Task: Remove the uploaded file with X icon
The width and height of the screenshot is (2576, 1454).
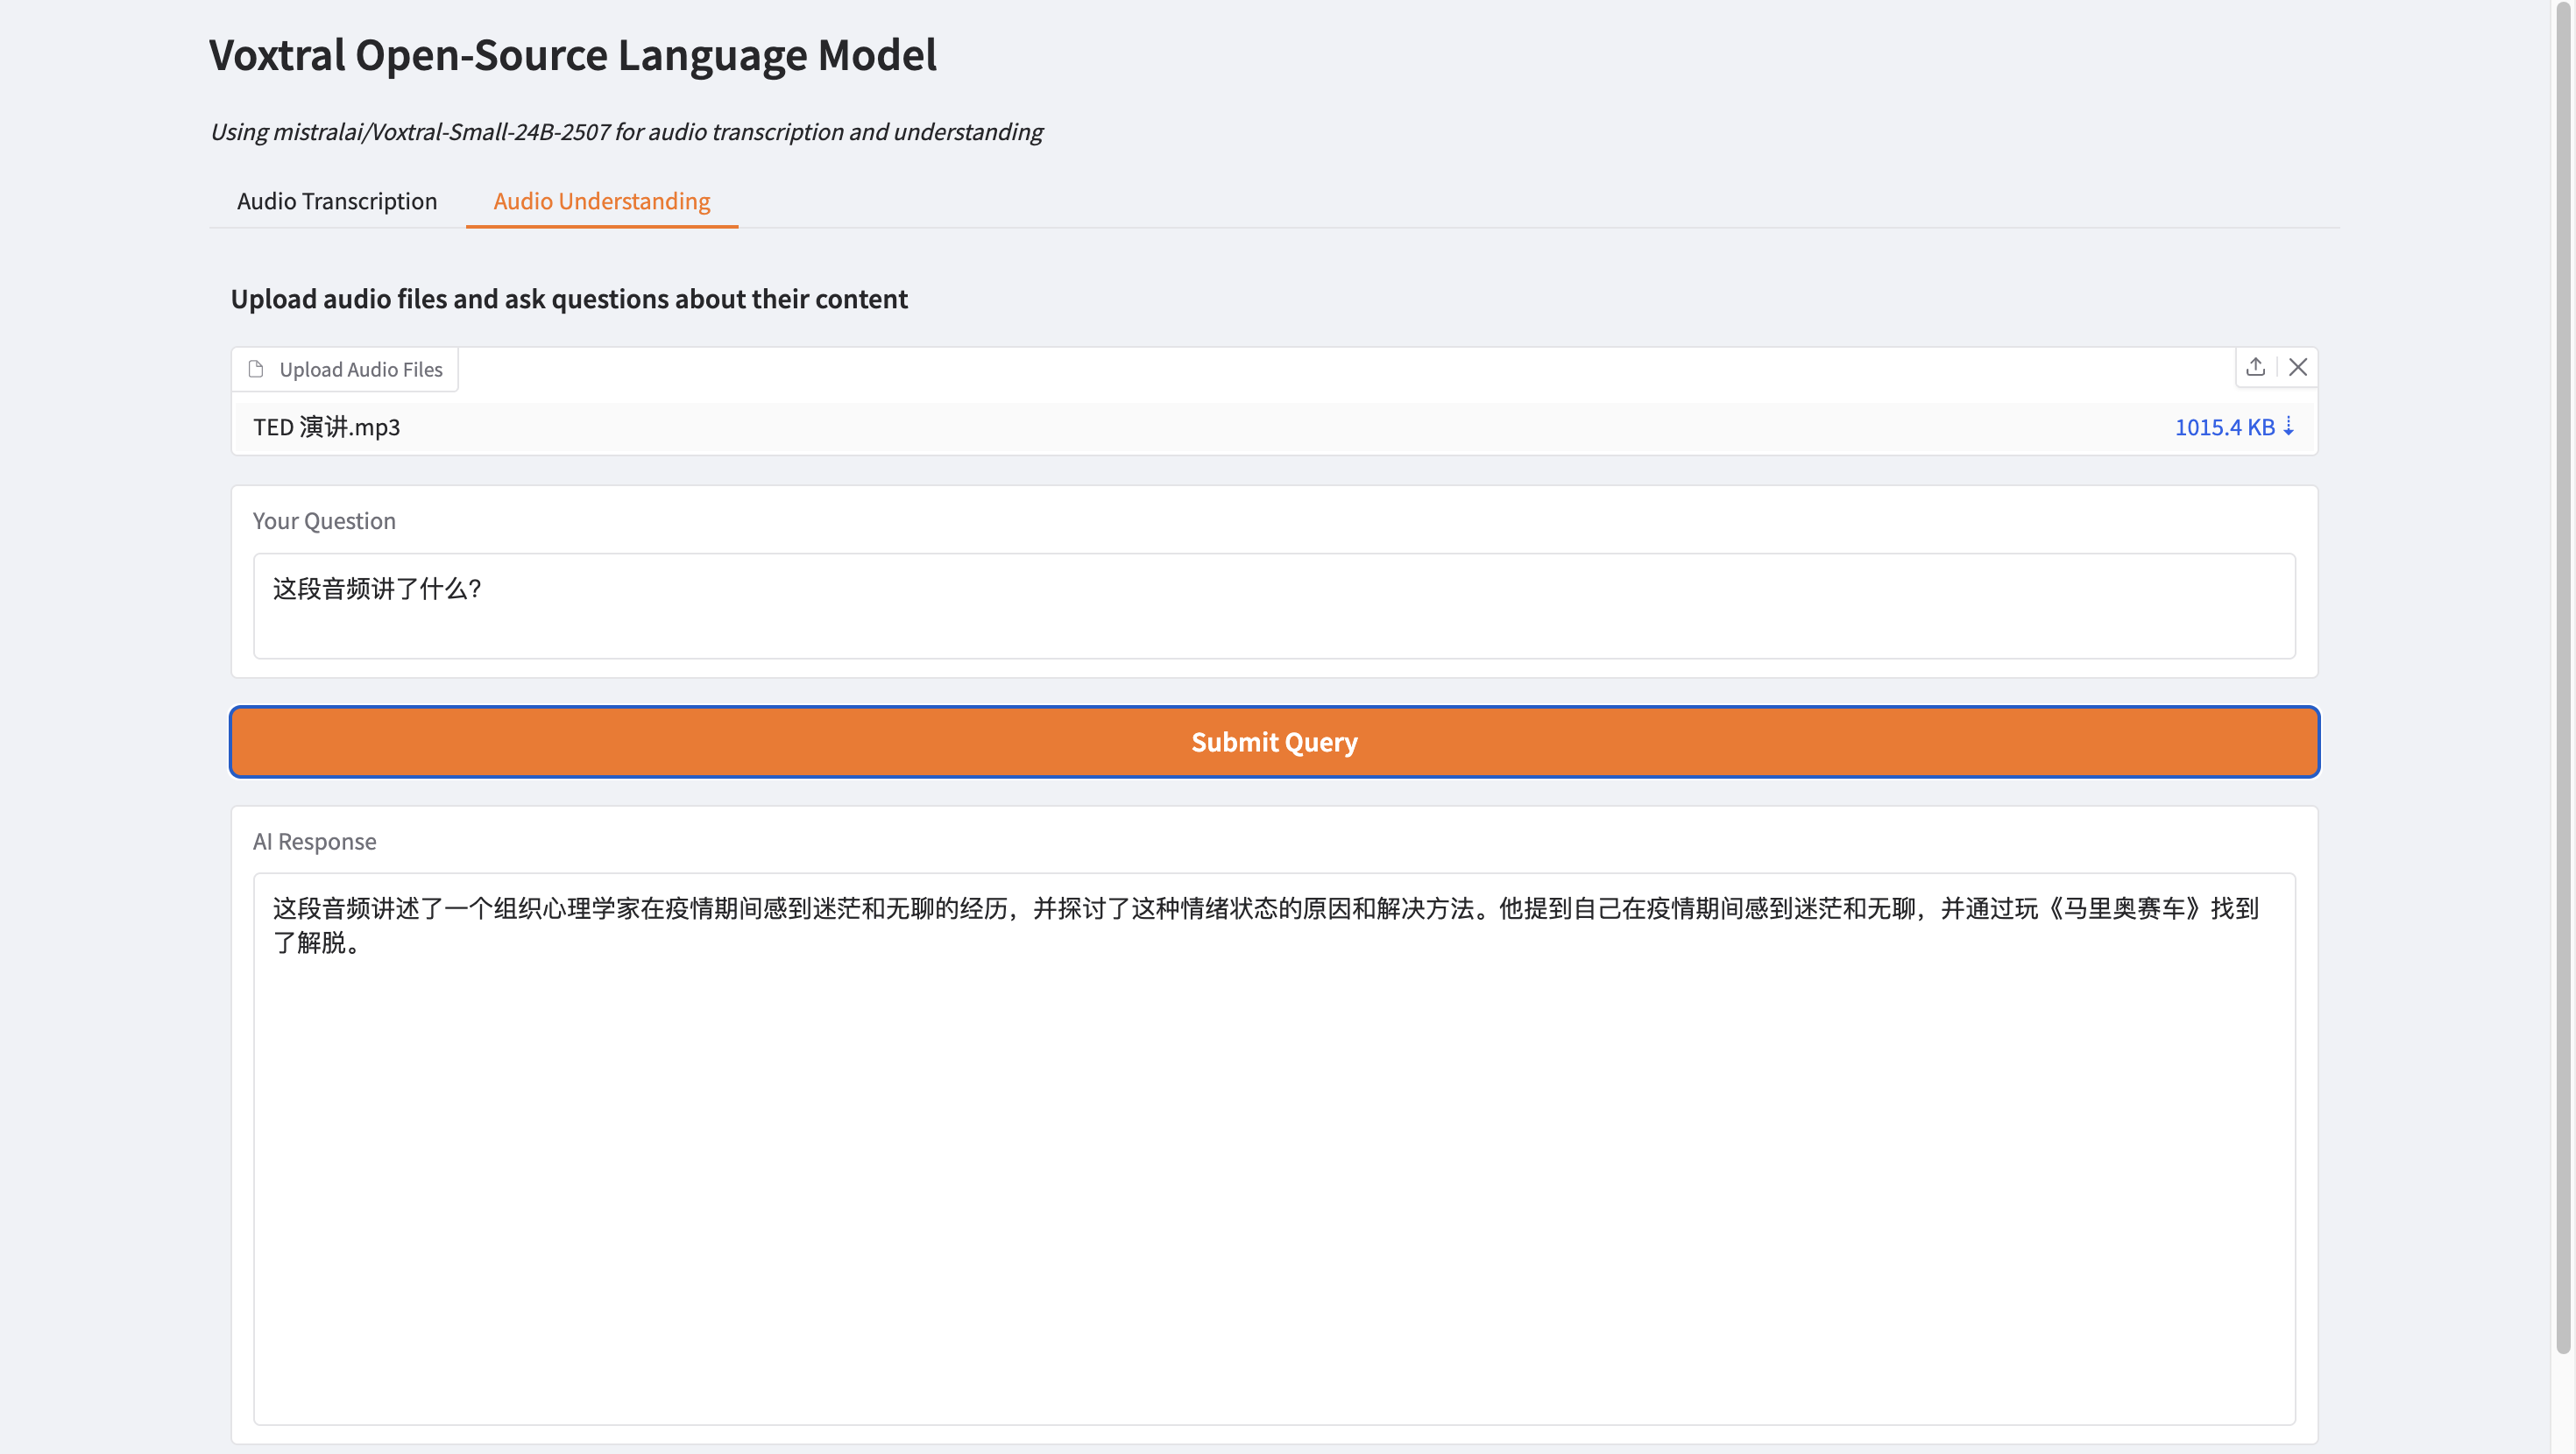Action: point(2298,367)
